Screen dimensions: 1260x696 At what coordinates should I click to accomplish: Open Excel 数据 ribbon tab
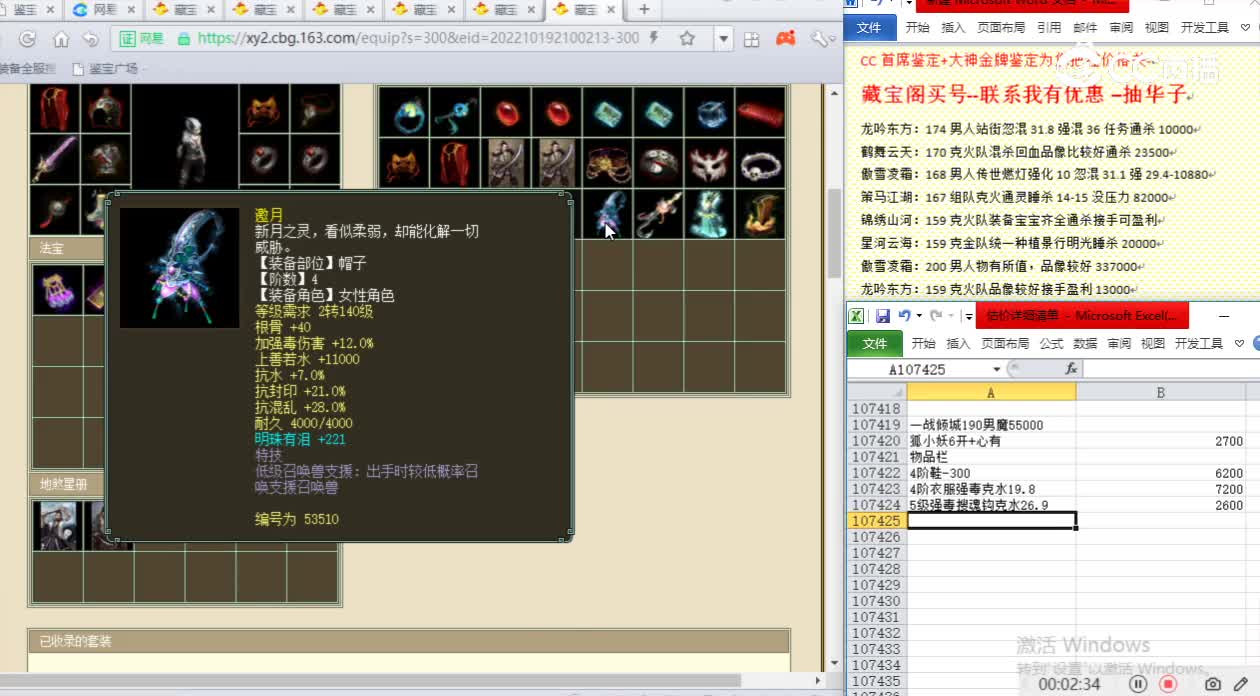(x=1085, y=343)
